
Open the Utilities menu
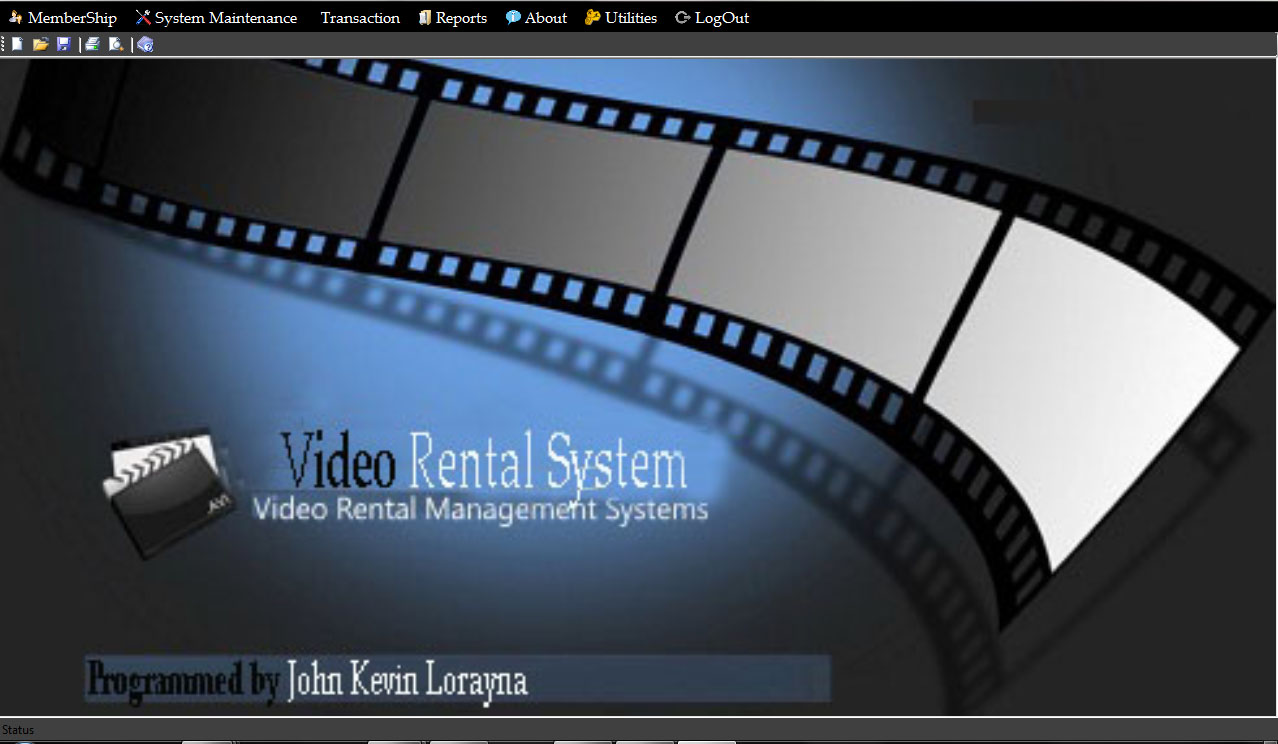[621, 18]
